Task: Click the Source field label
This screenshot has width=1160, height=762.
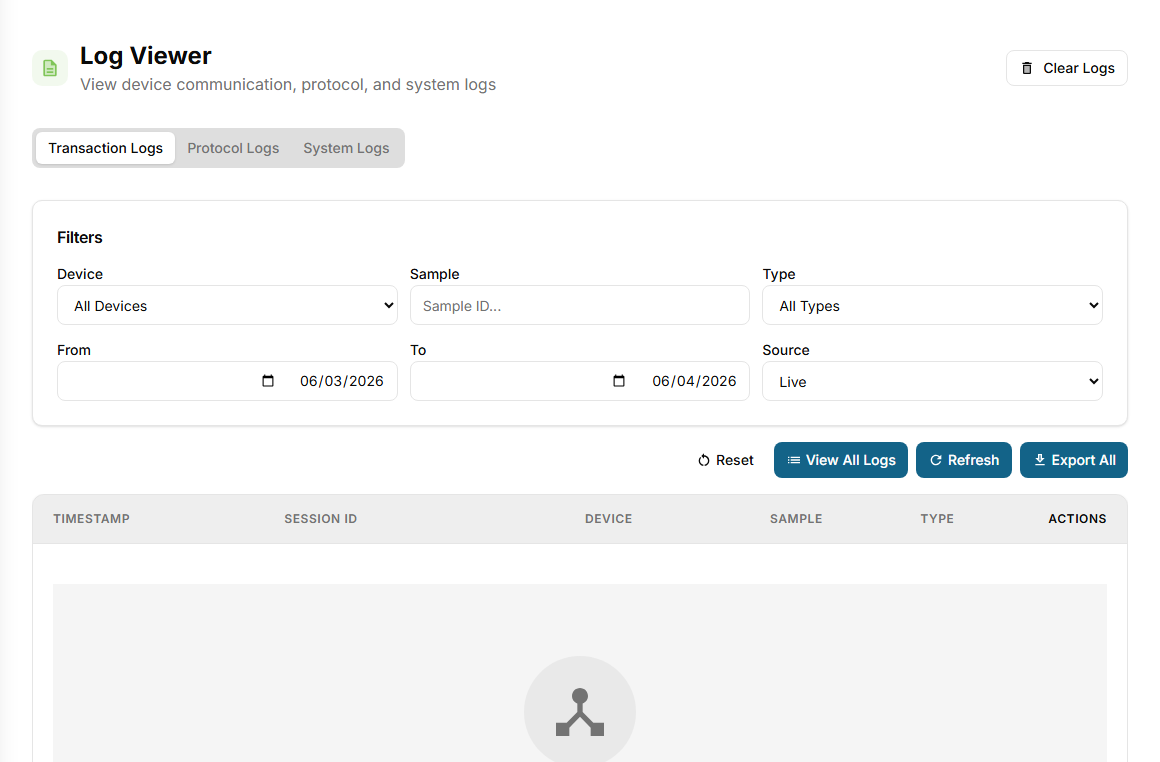Action: (786, 350)
